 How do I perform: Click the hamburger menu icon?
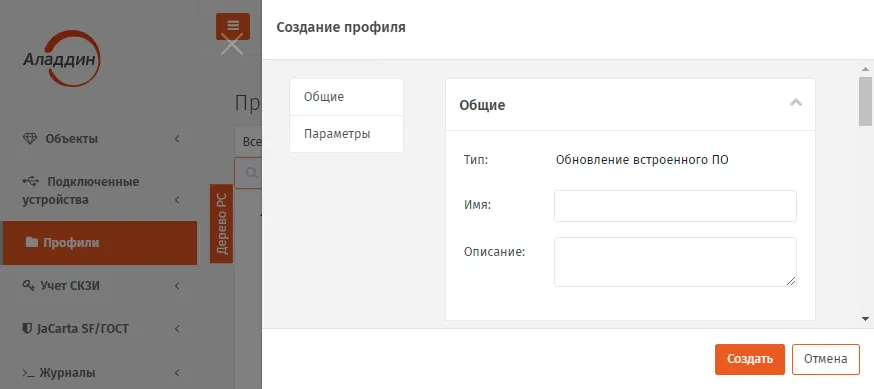click(x=233, y=26)
